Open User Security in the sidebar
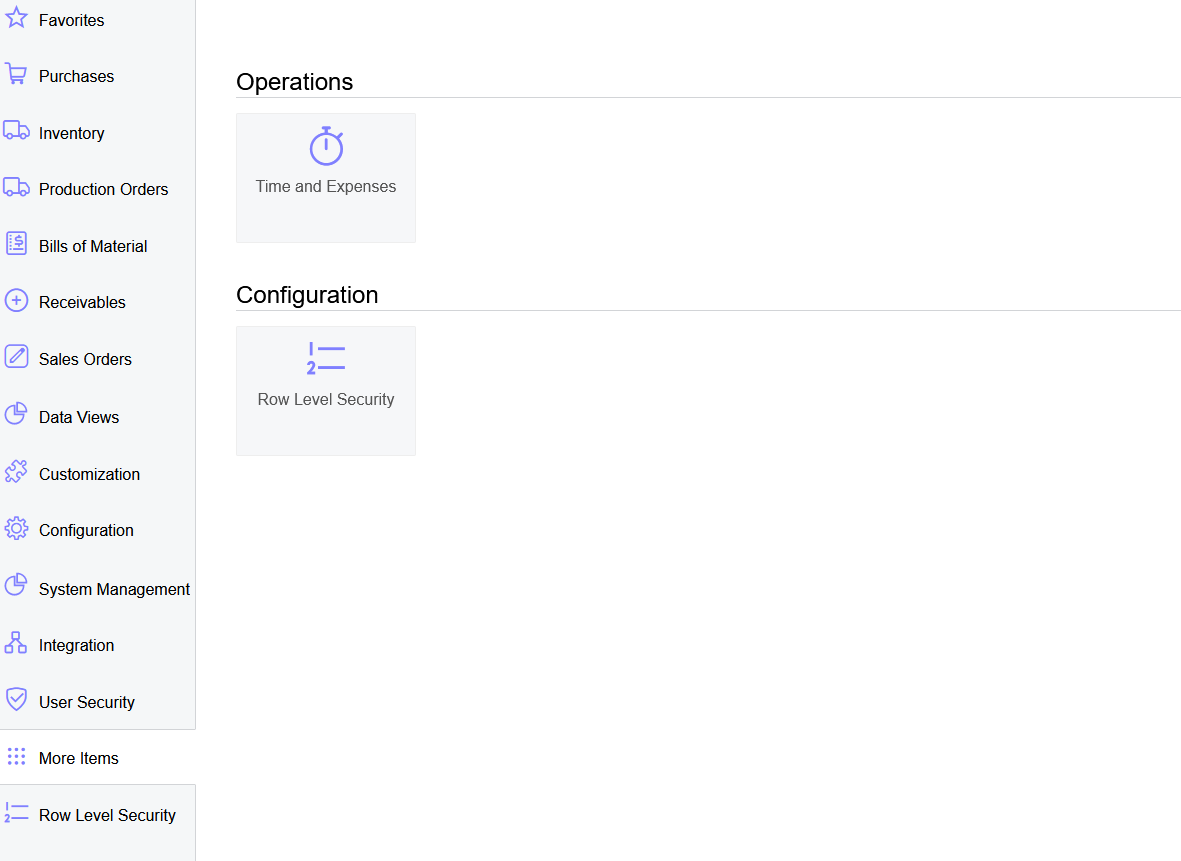Image resolution: width=1181 pixels, height=861 pixels. [x=87, y=702]
